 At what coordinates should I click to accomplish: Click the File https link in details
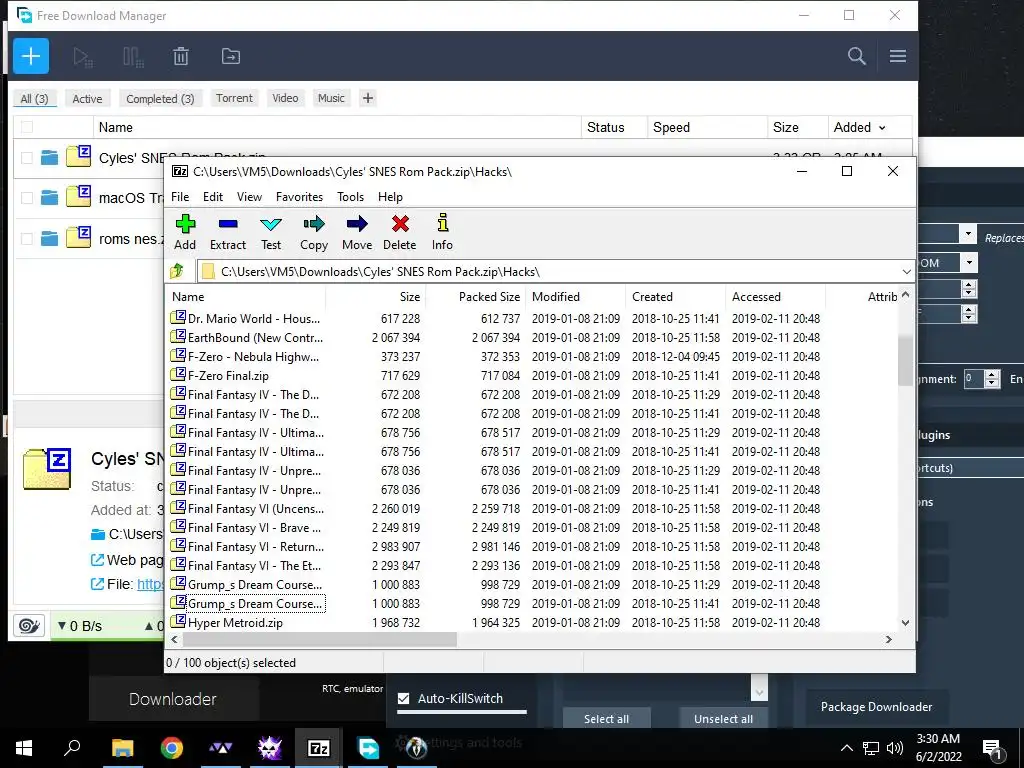(x=150, y=584)
